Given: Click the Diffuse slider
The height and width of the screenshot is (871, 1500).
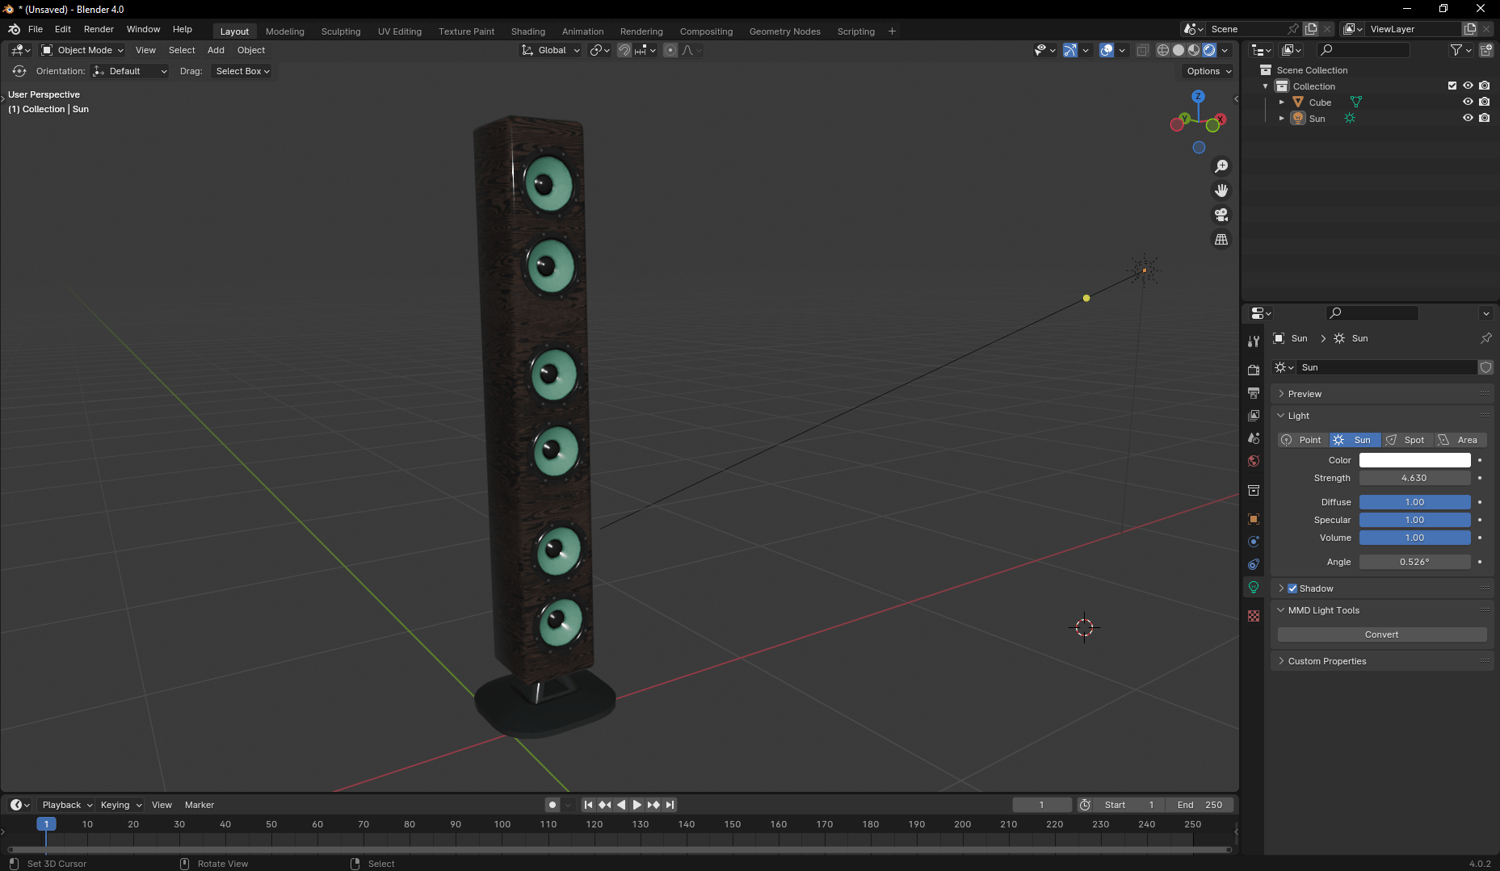Looking at the screenshot, I should [x=1415, y=502].
